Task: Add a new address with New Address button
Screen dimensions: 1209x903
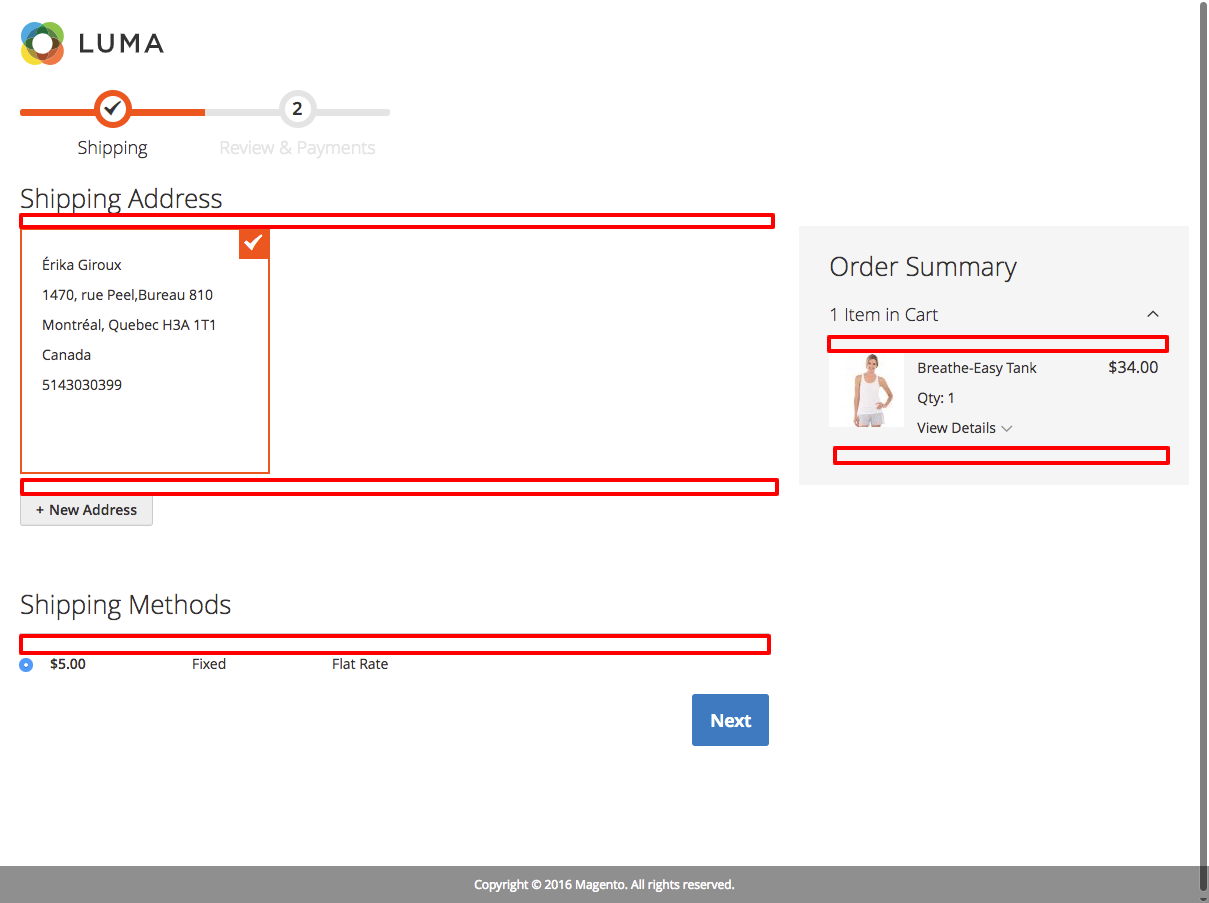Action: (86, 510)
